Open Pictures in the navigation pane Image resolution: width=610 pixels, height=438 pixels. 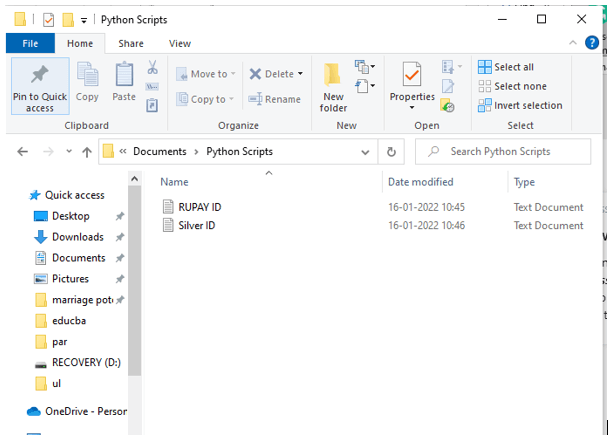coord(61,279)
